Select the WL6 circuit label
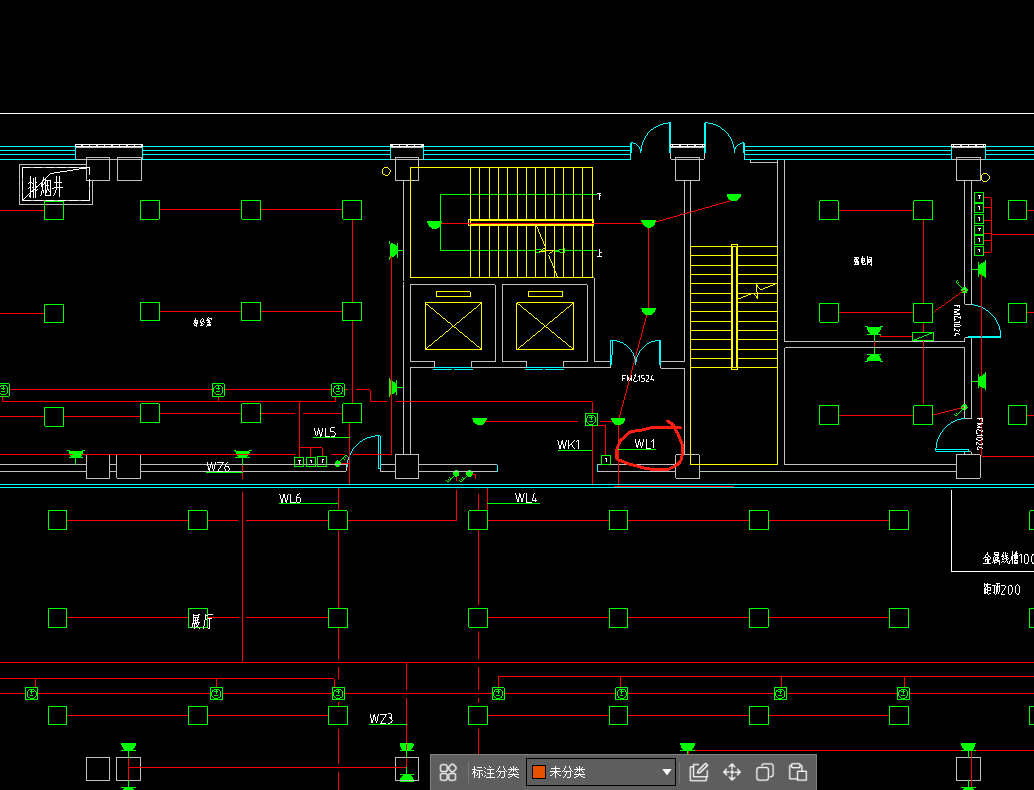This screenshot has height=790, width=1034. point(290,499)
